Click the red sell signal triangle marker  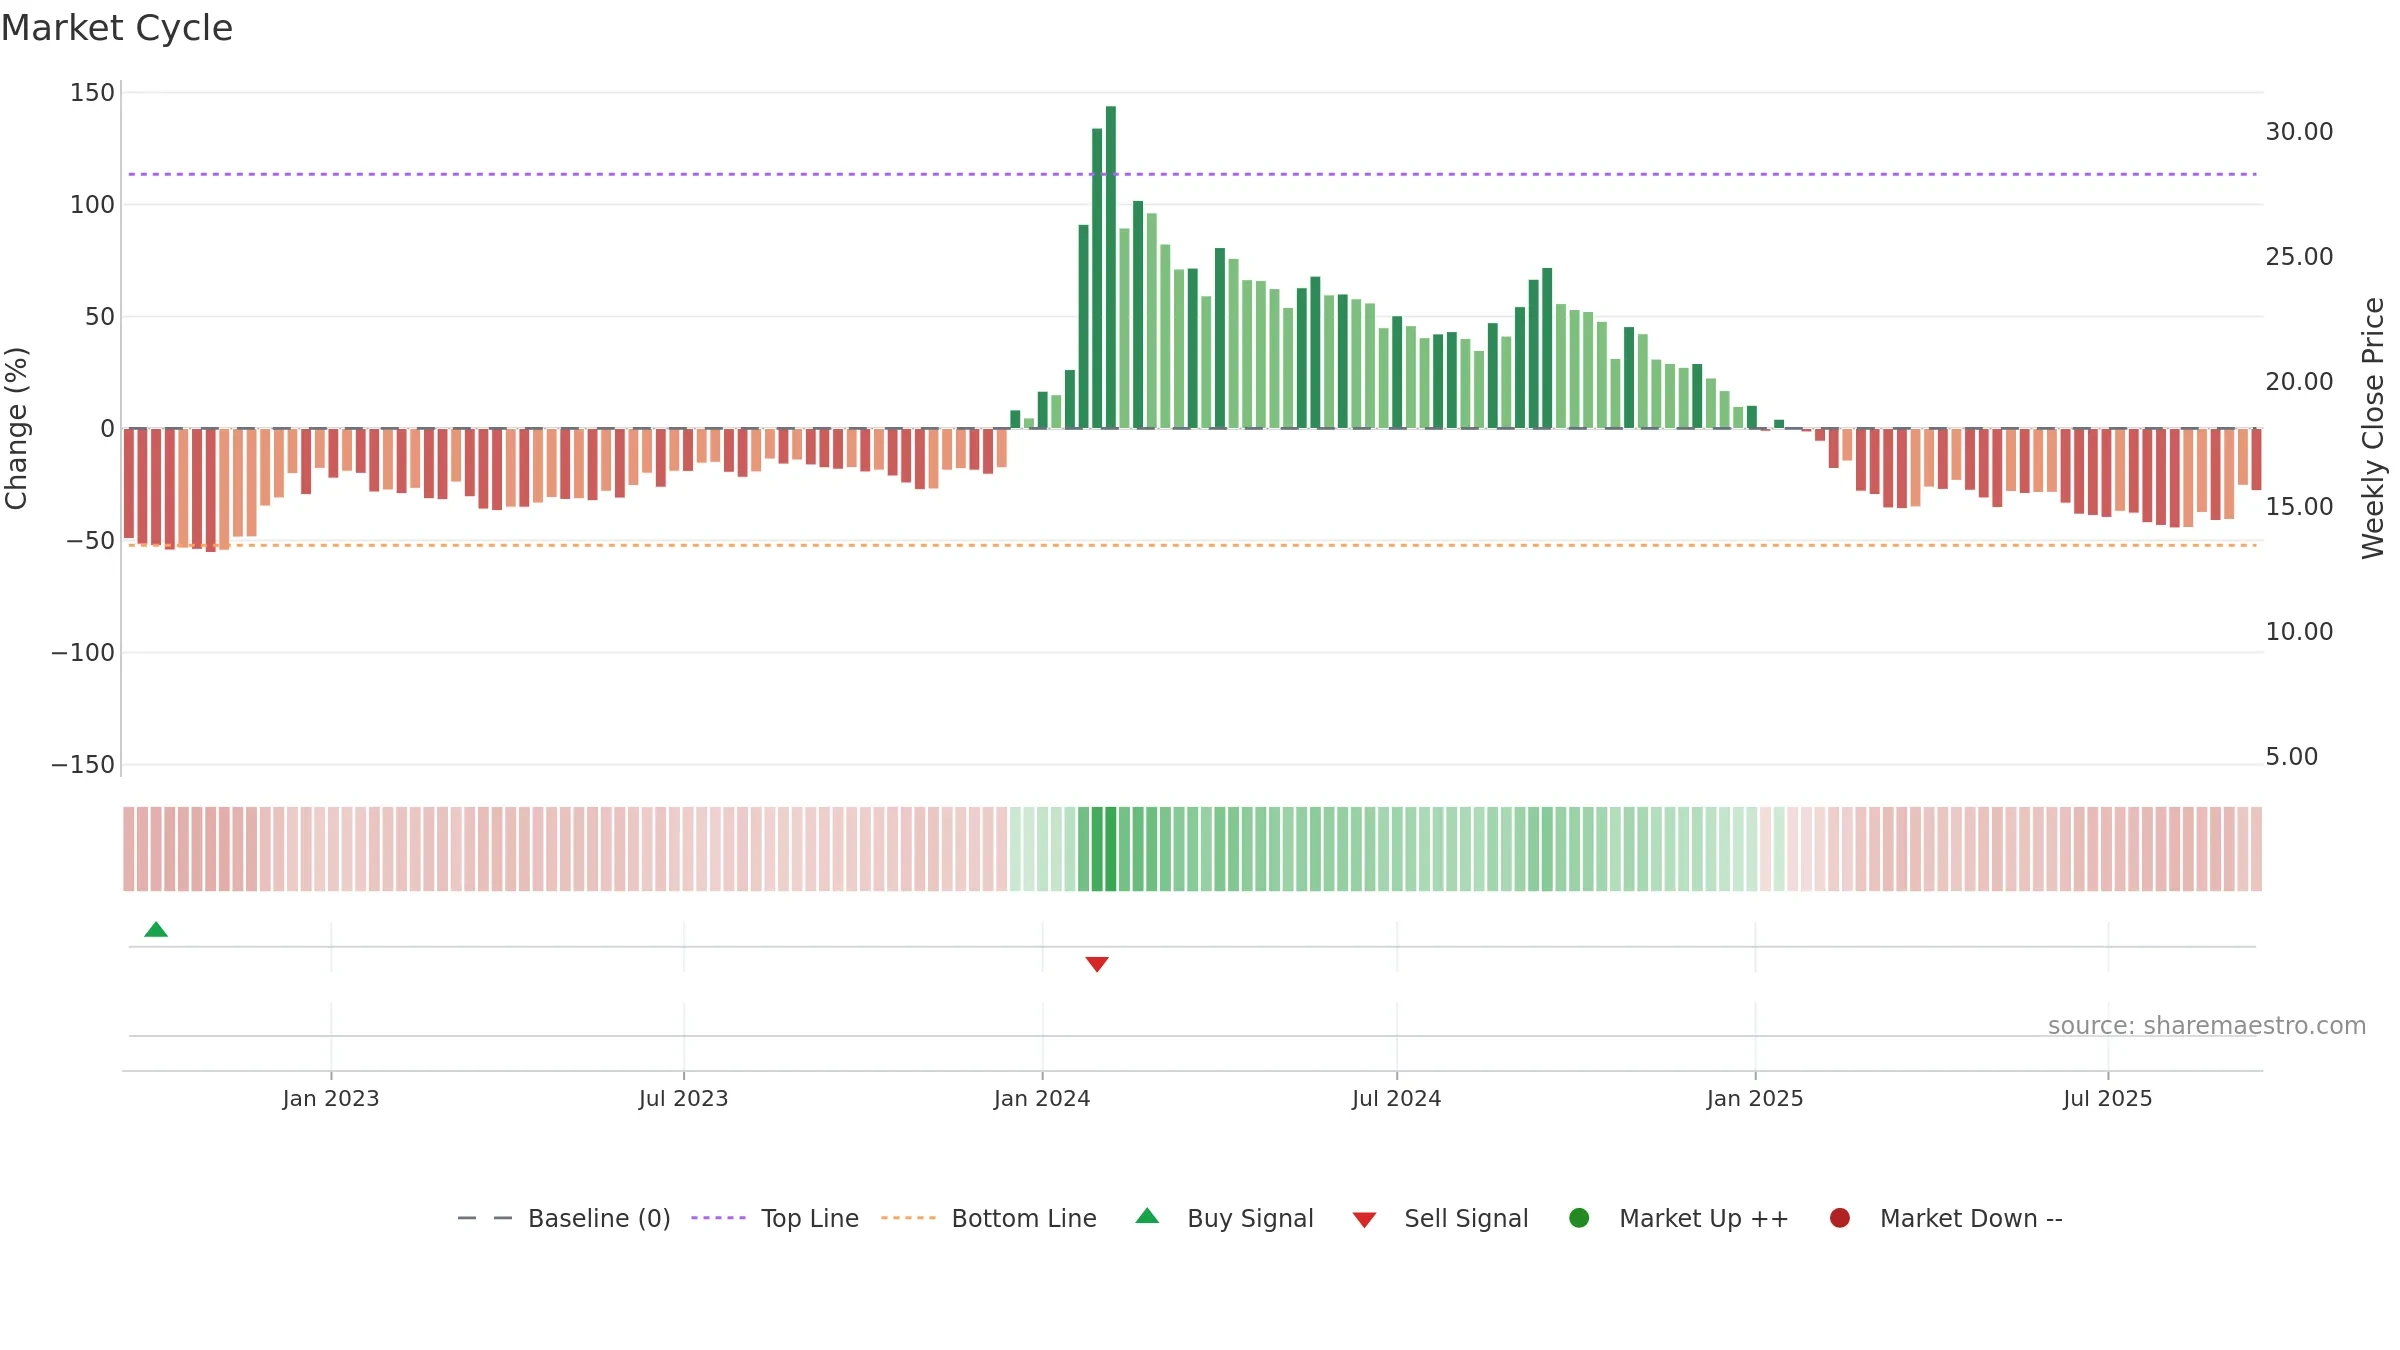pyautogui.click(x=1097, y=964)
